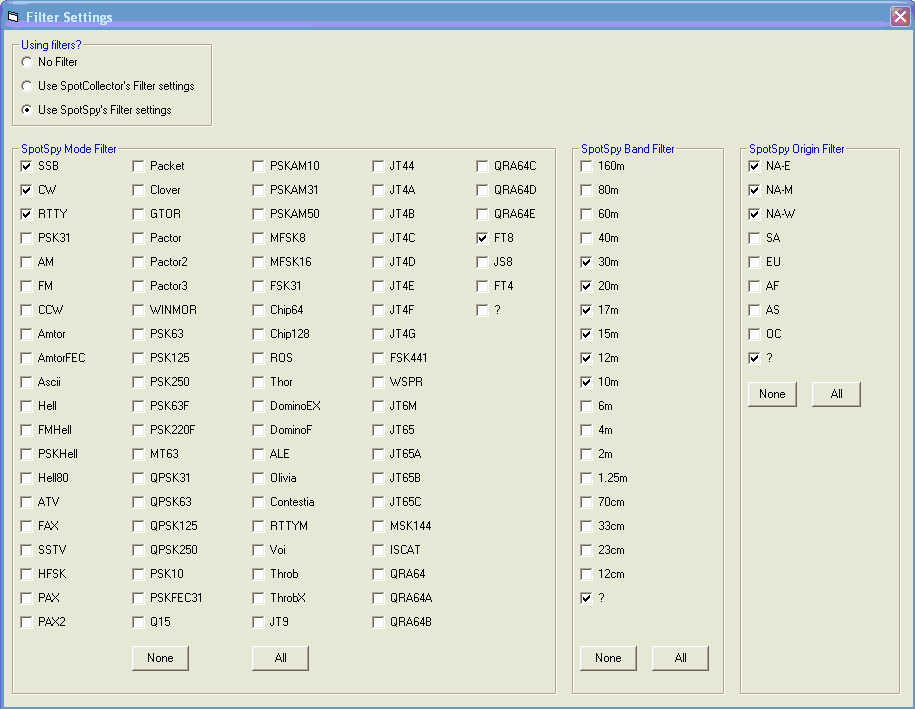Tick the 40m band checkbox
915x709 pixels.
[x=586, y=238]
